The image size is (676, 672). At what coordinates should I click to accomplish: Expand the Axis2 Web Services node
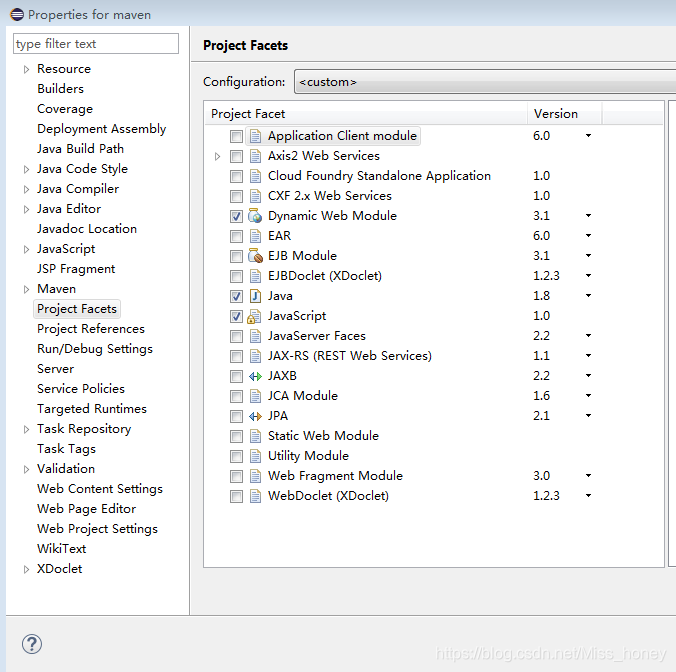pos(218,156)
